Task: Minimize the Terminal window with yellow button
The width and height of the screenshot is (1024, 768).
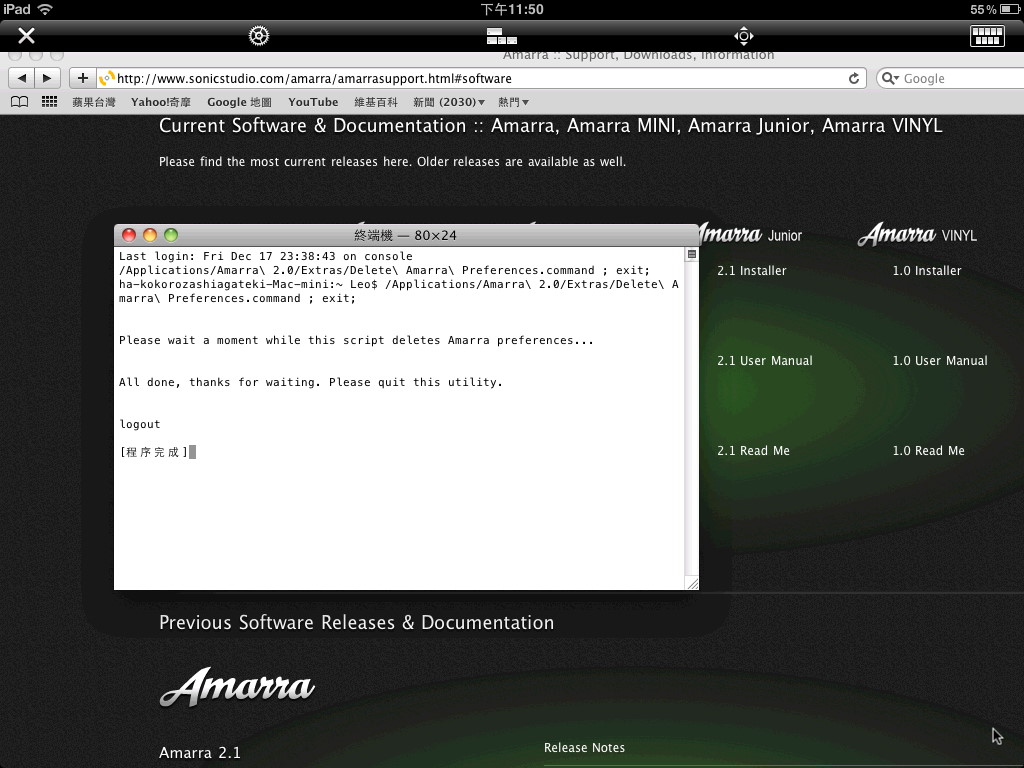Action: pos(150,235)
